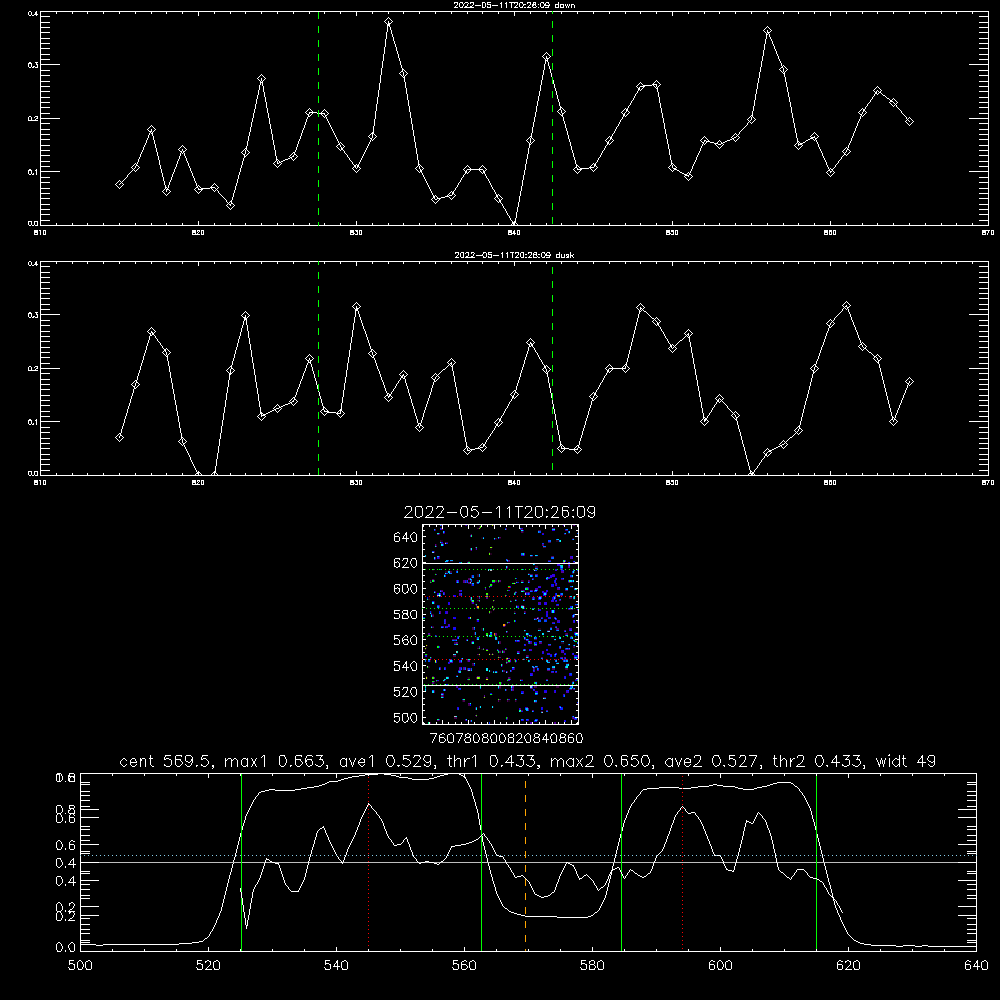Click the green vertical line near 563 in bottom plot

pyautogui.click(x=482, y=860)
